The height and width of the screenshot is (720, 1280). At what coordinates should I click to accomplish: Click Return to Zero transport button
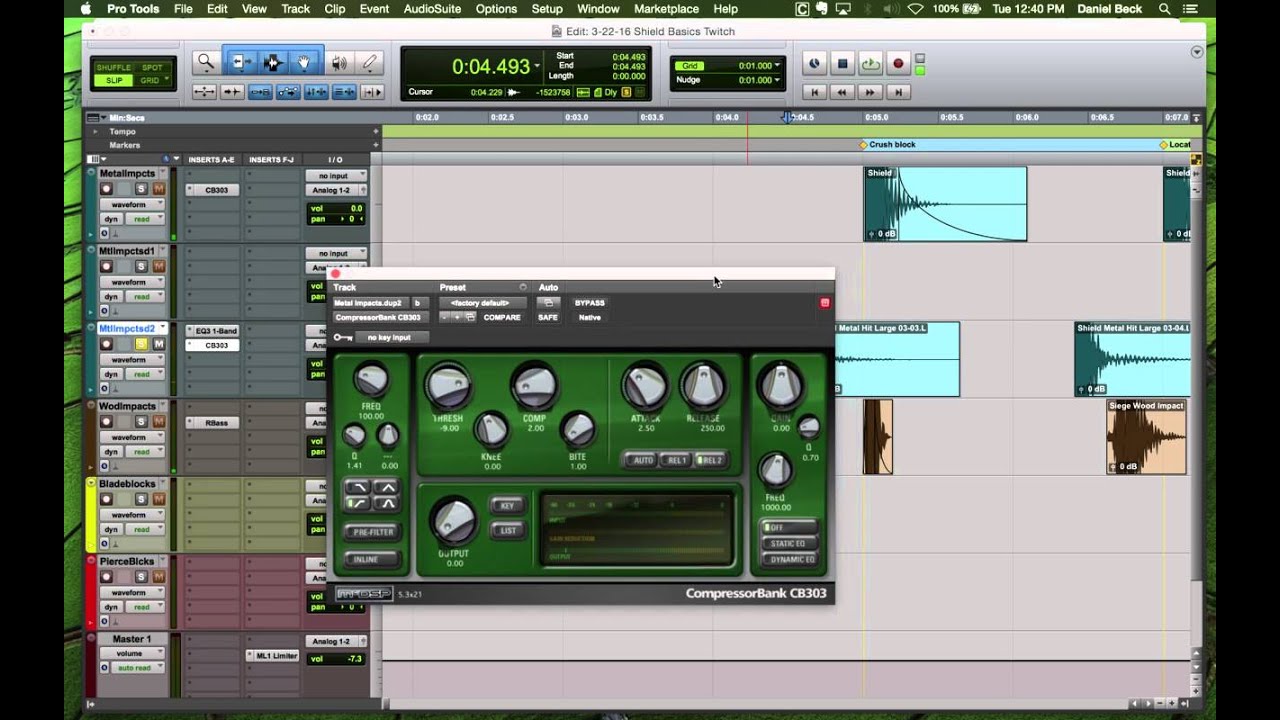point(815,92)
